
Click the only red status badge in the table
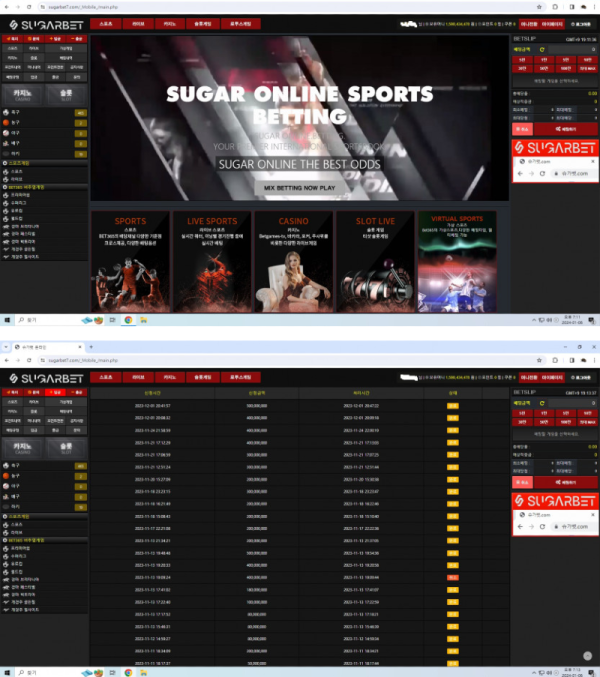[453, 577]
